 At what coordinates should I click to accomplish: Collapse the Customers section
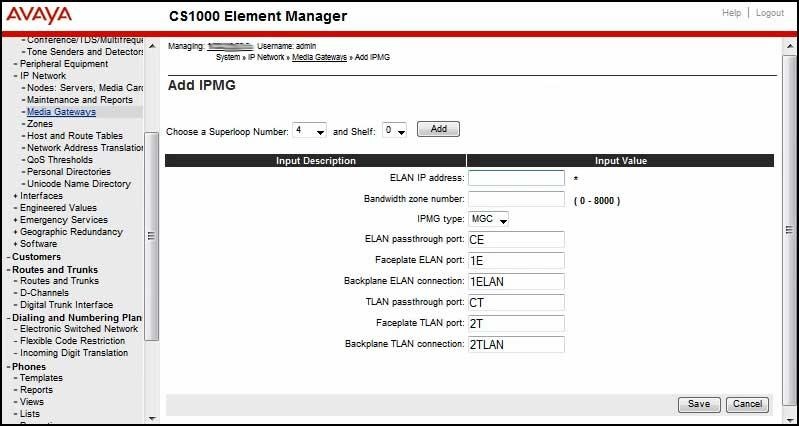pos(9,257)
